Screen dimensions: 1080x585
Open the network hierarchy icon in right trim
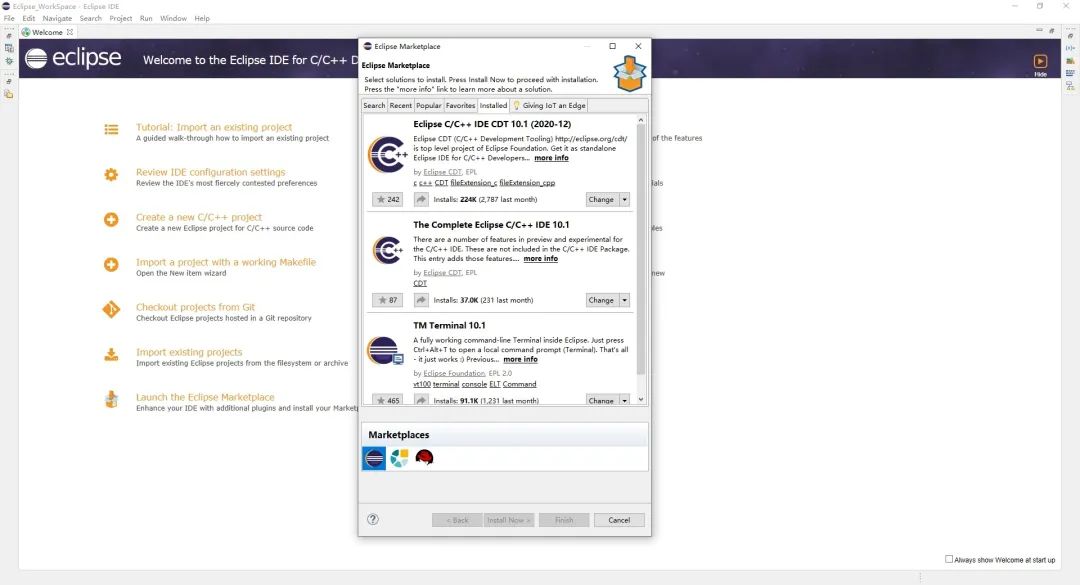[1070, 86]
